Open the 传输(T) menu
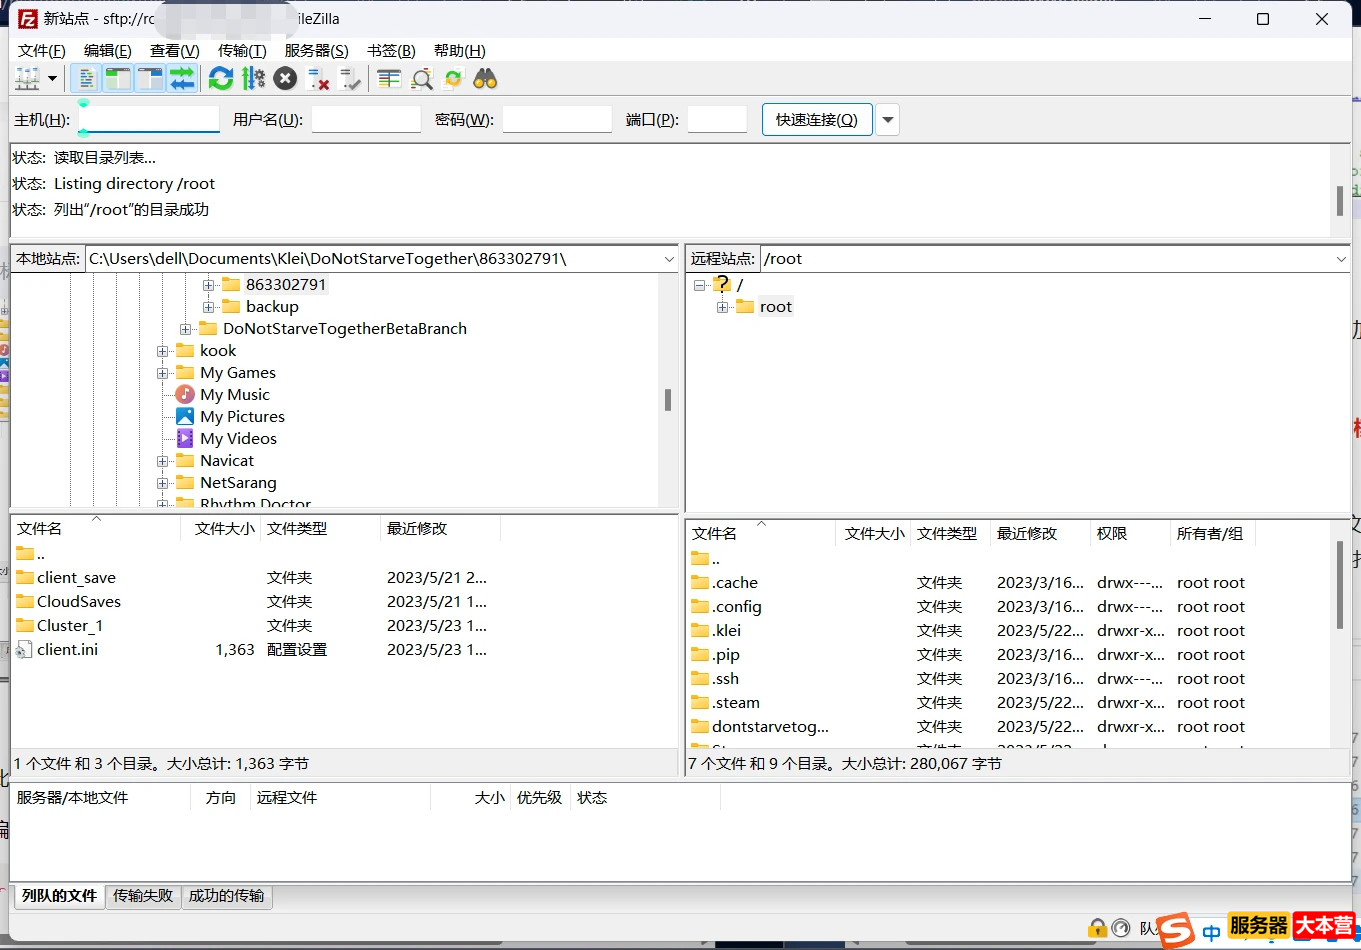The image size is (1361, 950). pyautogui.click(x=242, y=50)
